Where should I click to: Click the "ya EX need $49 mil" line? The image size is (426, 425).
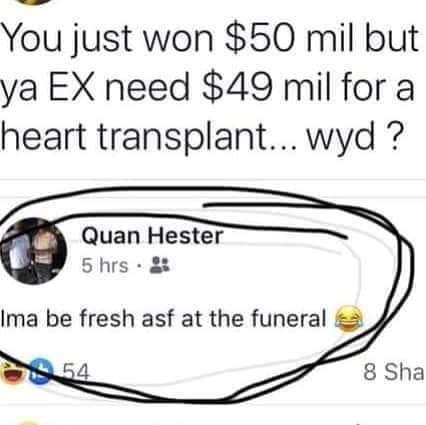208,88
